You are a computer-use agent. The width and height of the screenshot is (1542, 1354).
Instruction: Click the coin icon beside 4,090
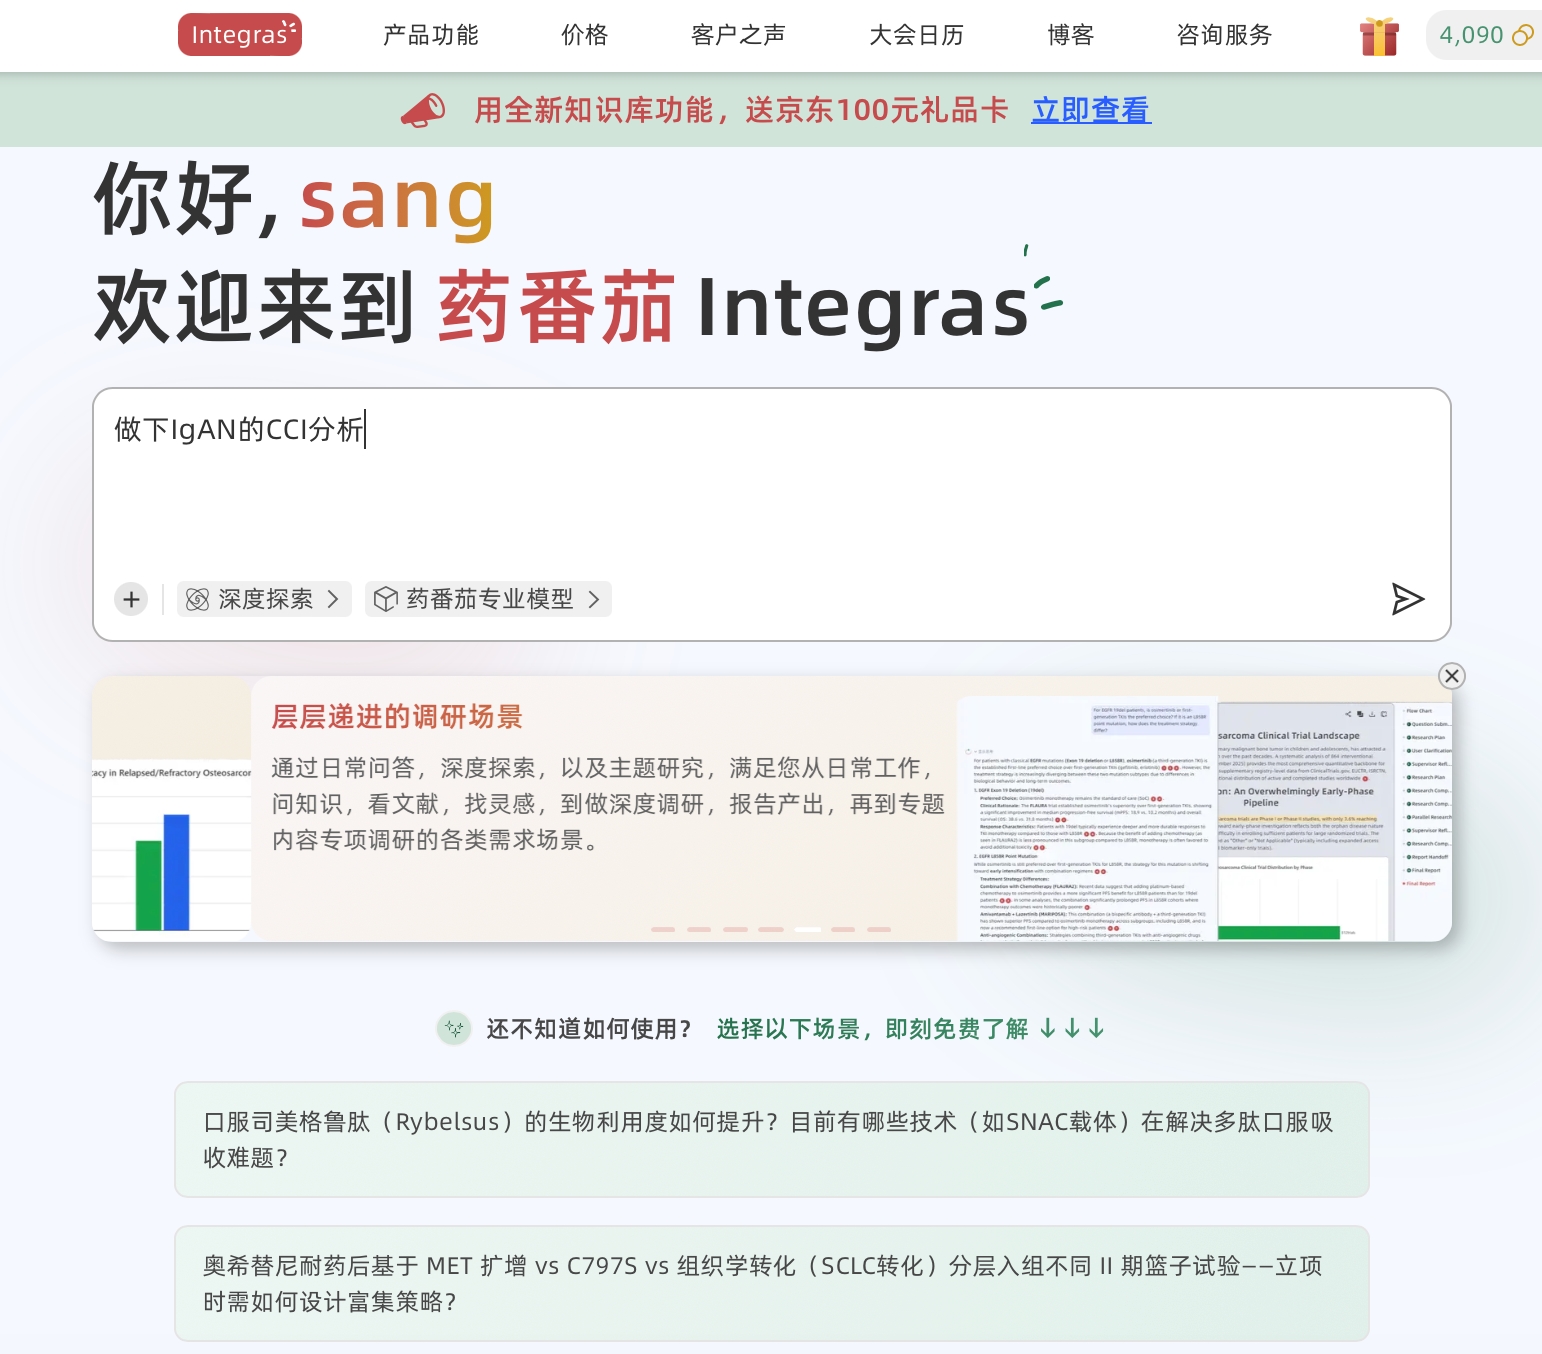click(x=1522, y=36)
